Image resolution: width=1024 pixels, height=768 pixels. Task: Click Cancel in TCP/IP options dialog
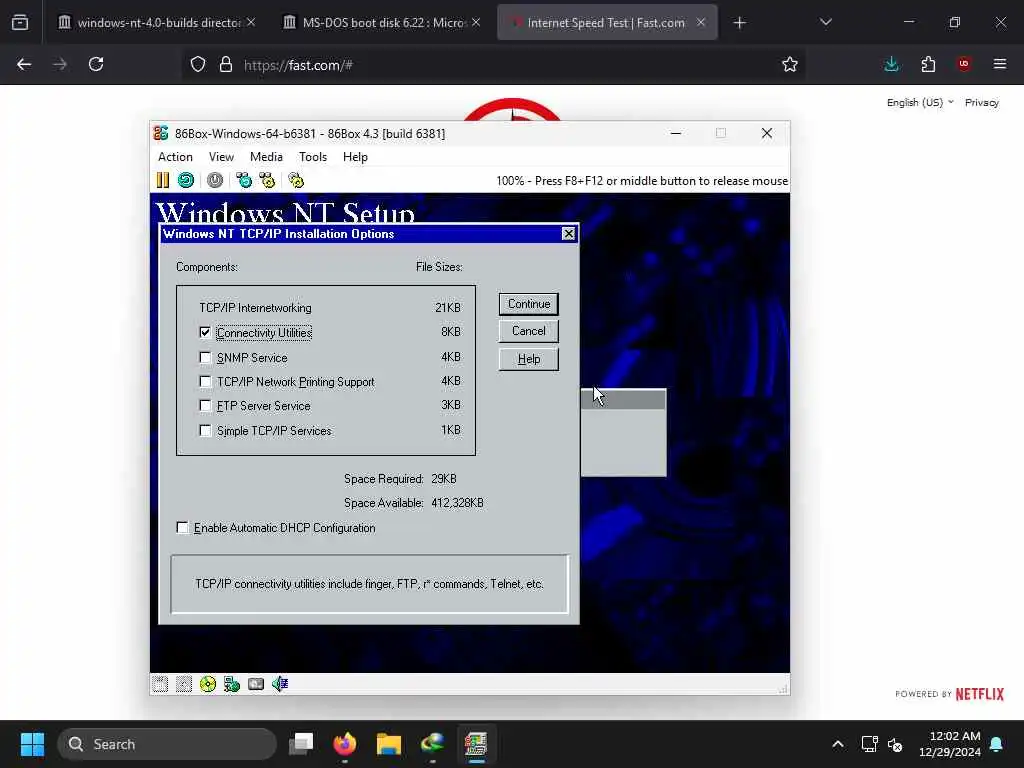click(x=528, y=331)
